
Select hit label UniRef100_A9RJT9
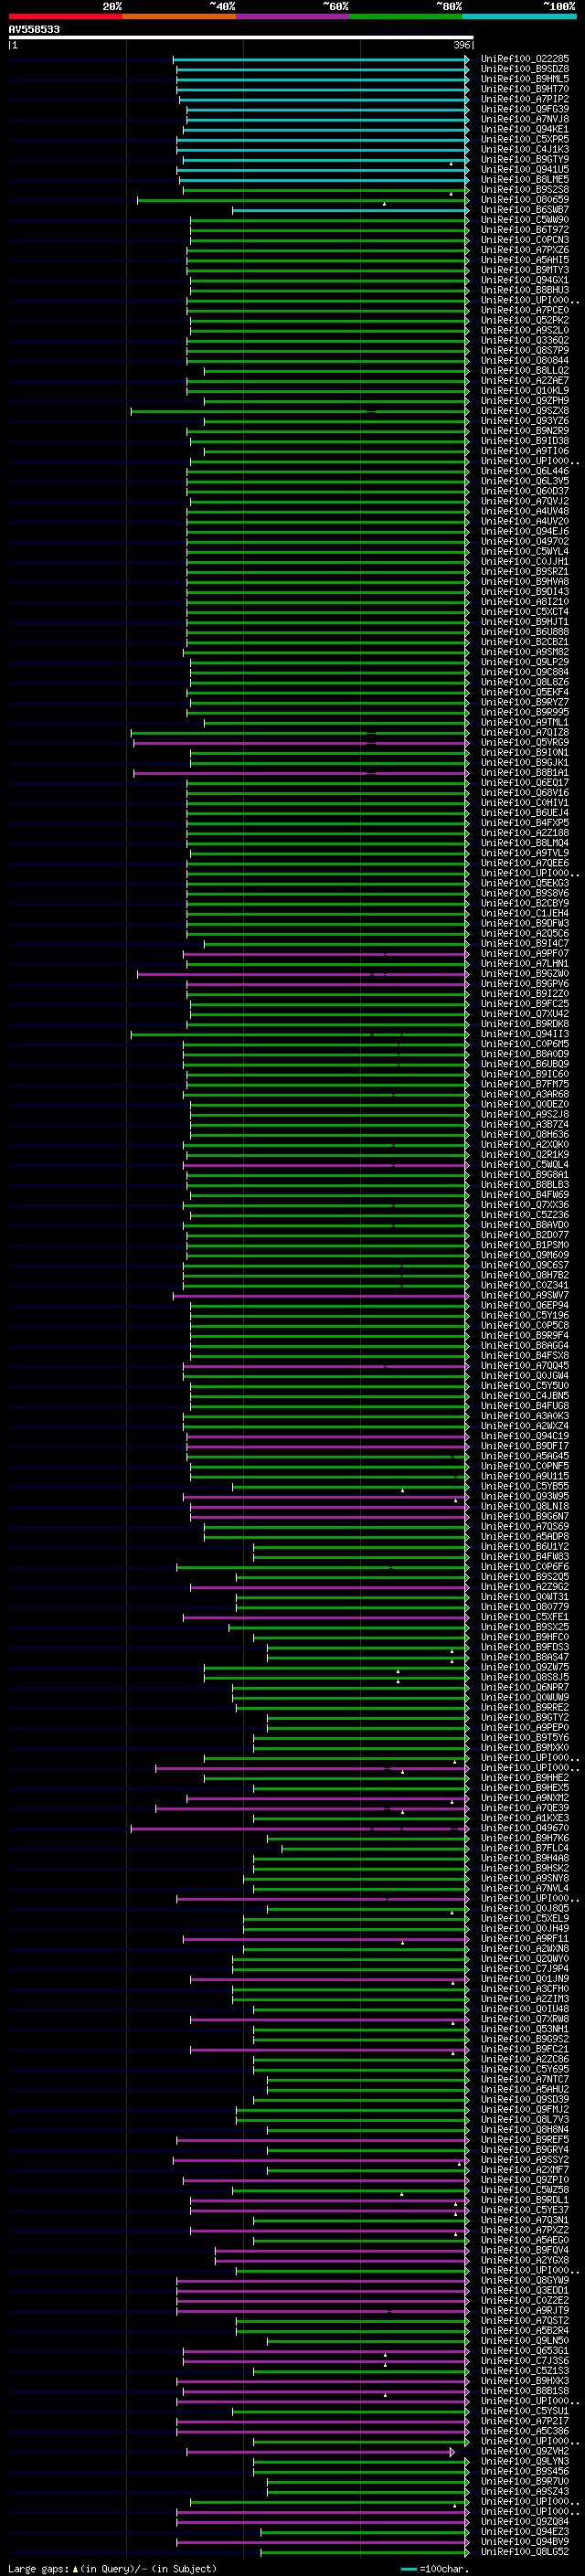pyautogui.click(x=524, y=2311)
